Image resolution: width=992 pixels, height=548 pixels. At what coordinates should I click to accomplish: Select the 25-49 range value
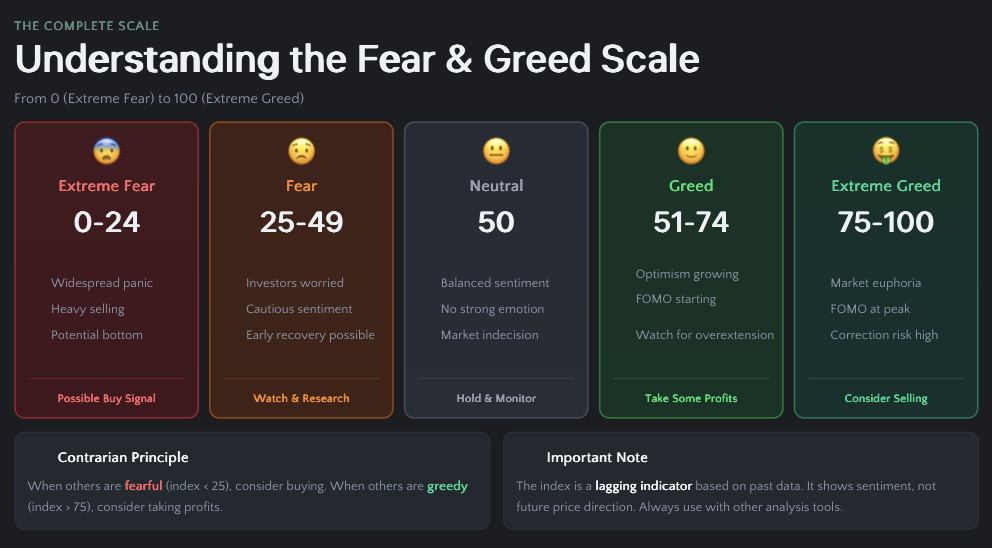(x=301, y=222)
